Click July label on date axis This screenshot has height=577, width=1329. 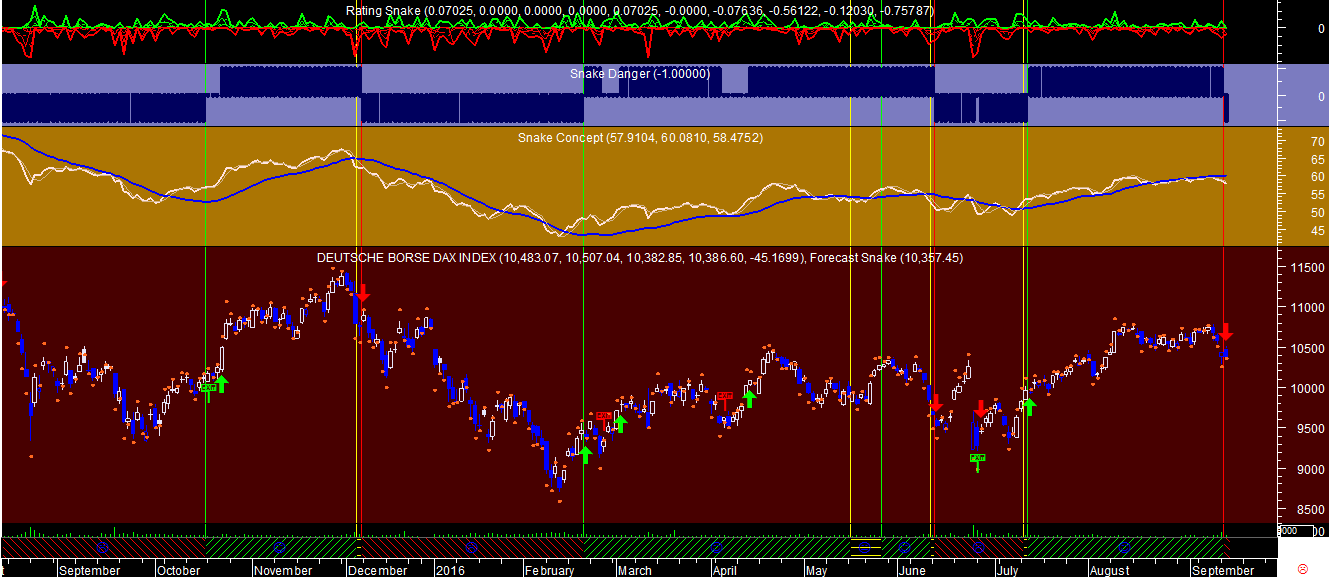click(x=1007, y=570)
